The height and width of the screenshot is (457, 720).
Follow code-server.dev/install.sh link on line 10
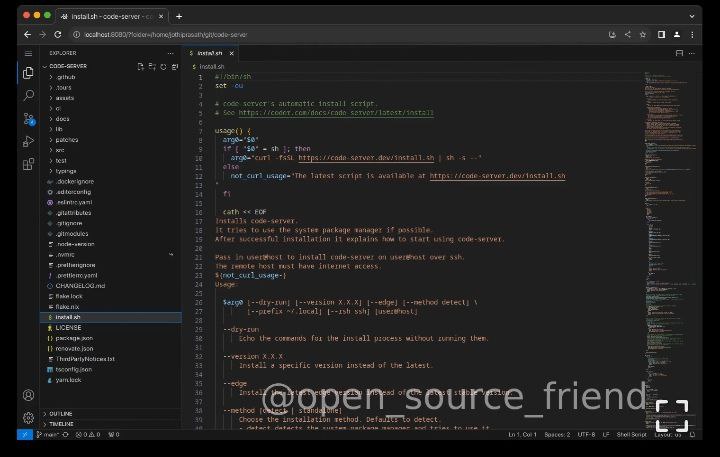click(x=366, y=158)
